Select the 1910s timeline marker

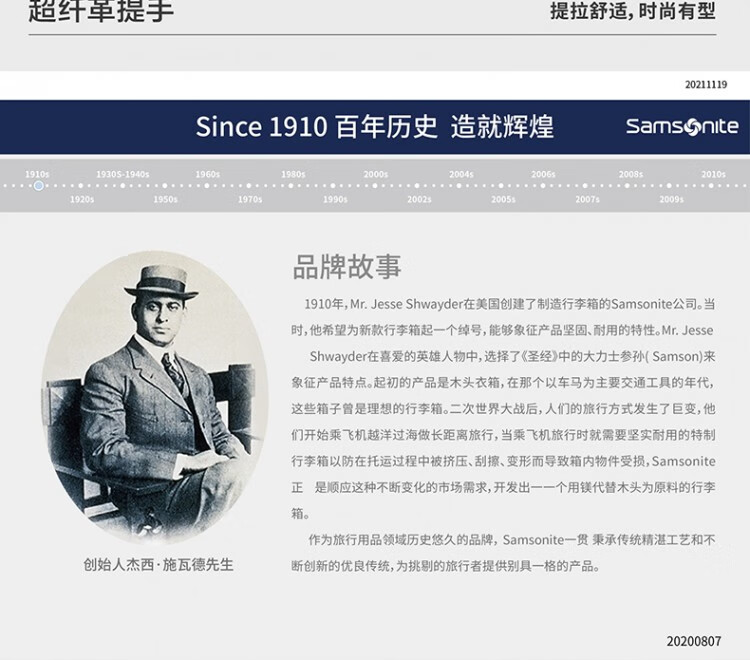point(38,186)
